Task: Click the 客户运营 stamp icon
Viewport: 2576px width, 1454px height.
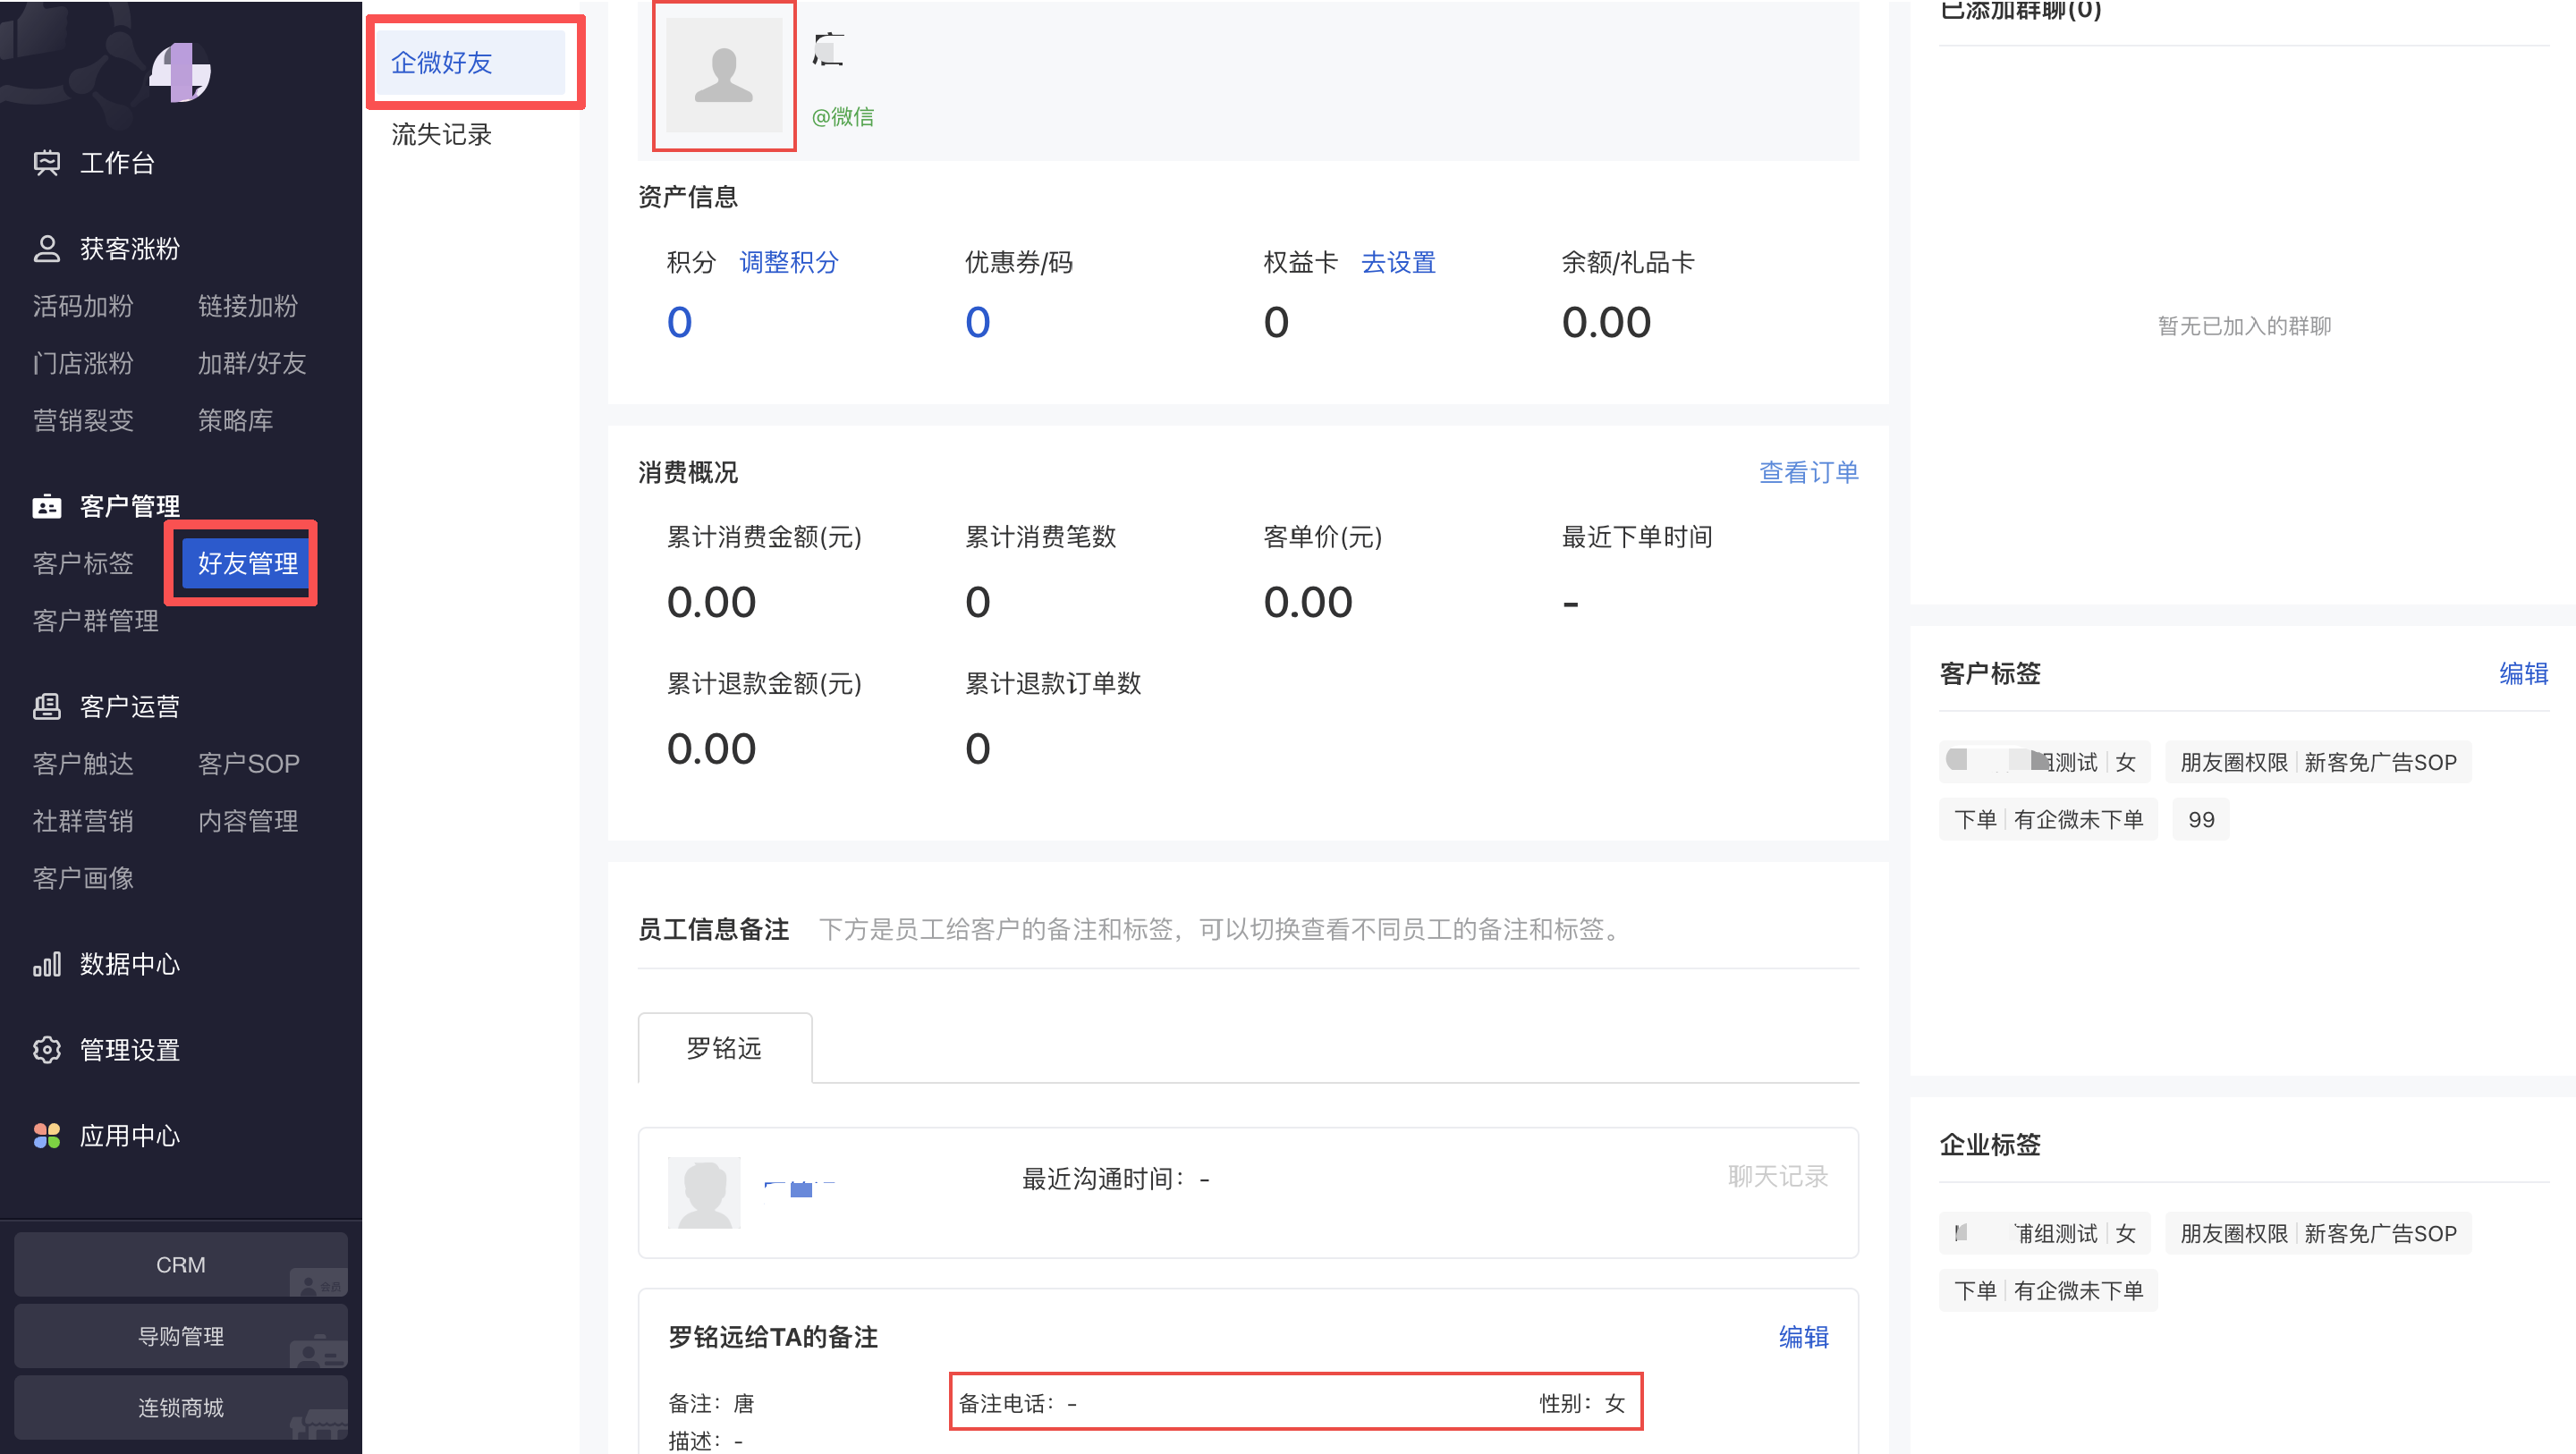Action: [x=46, y=707]
